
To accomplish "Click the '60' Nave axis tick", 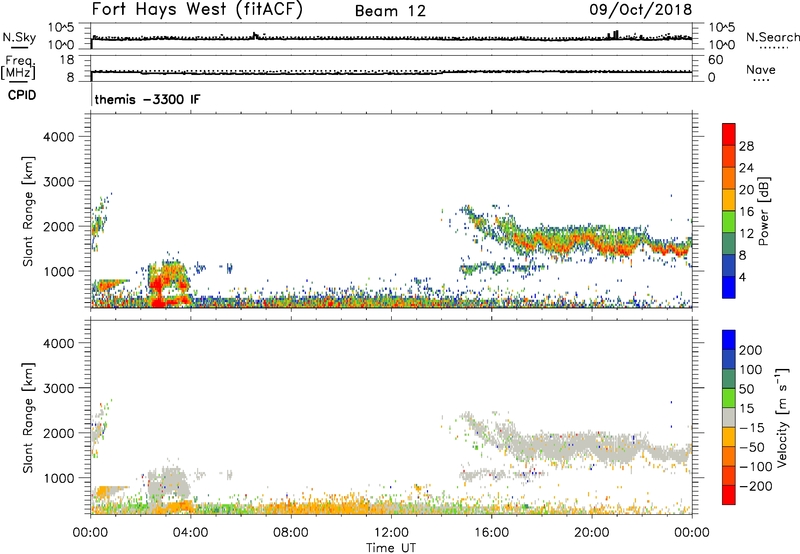I will point(715,60).
